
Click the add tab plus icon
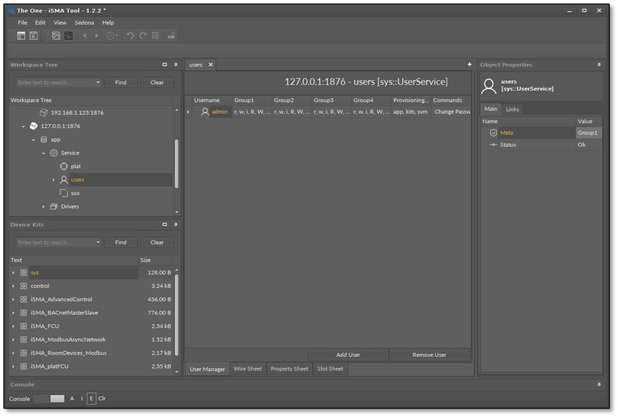[x=469, y=64]
